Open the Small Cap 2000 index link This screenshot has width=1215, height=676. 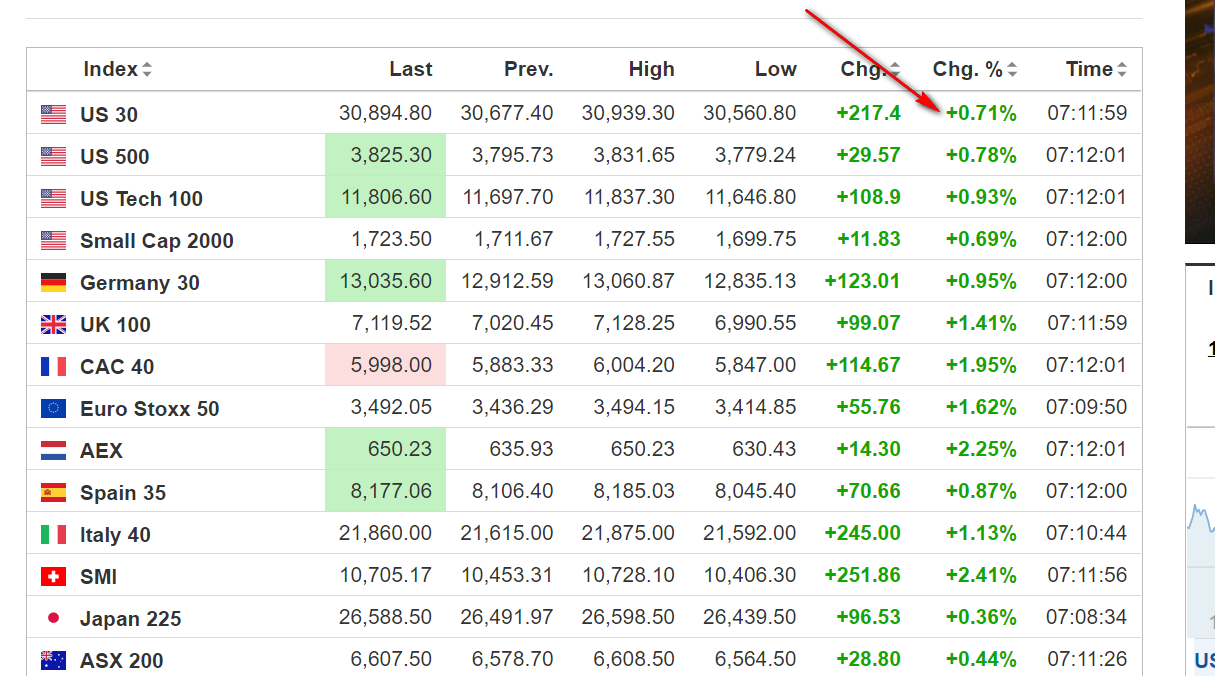157,240
